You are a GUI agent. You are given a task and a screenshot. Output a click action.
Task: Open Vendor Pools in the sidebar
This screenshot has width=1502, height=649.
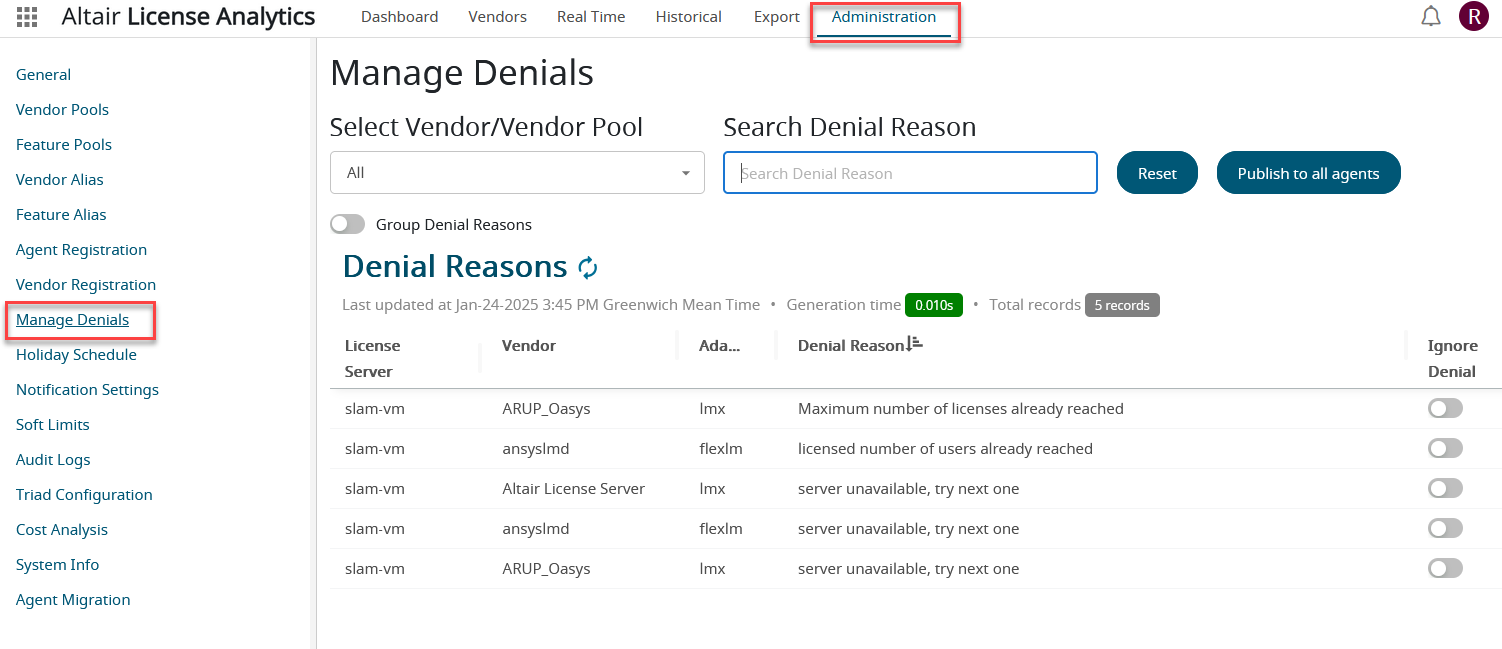coord(62,110)
